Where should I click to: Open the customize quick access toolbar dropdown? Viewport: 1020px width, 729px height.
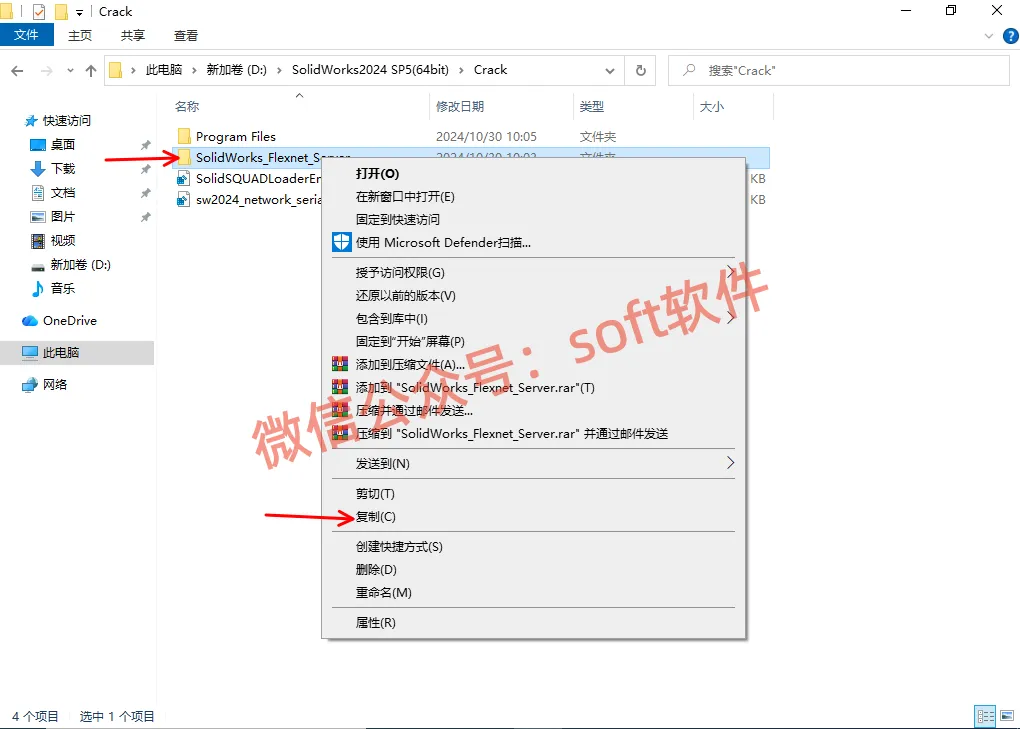(79, 12)
